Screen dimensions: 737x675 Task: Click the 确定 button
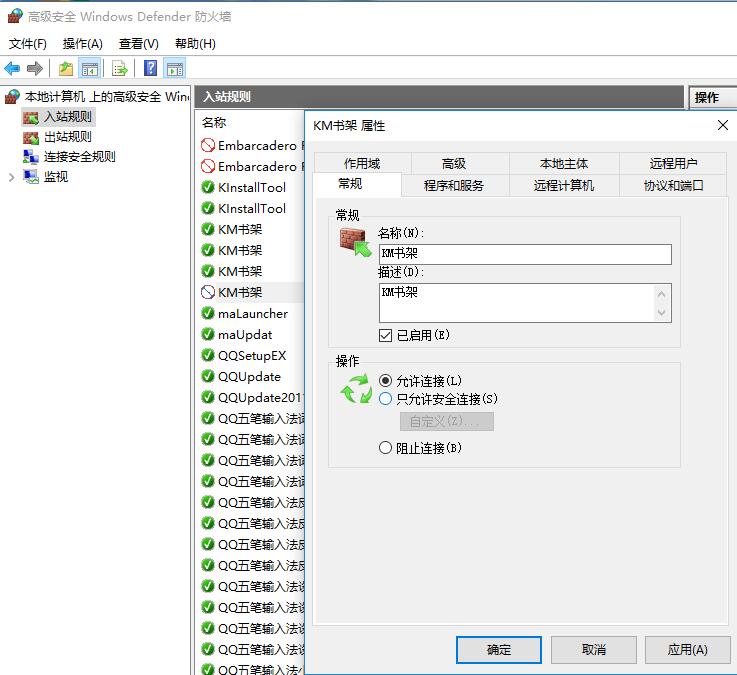(499, 650)
